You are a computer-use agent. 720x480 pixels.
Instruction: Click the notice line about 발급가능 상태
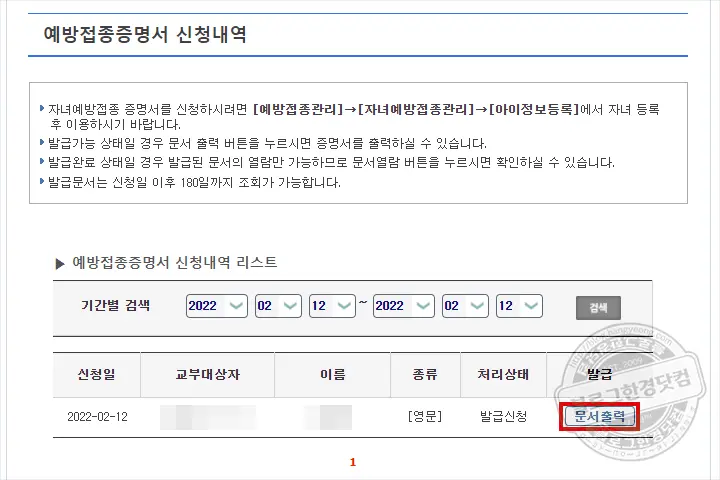coord(267,143)
